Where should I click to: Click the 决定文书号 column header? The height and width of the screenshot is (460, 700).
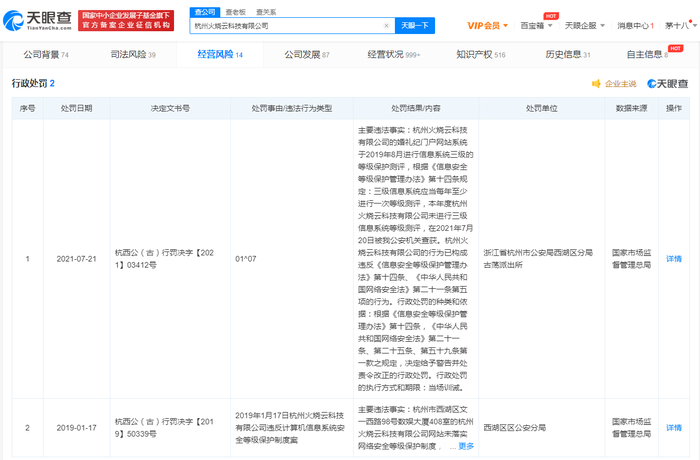(170, 108)
